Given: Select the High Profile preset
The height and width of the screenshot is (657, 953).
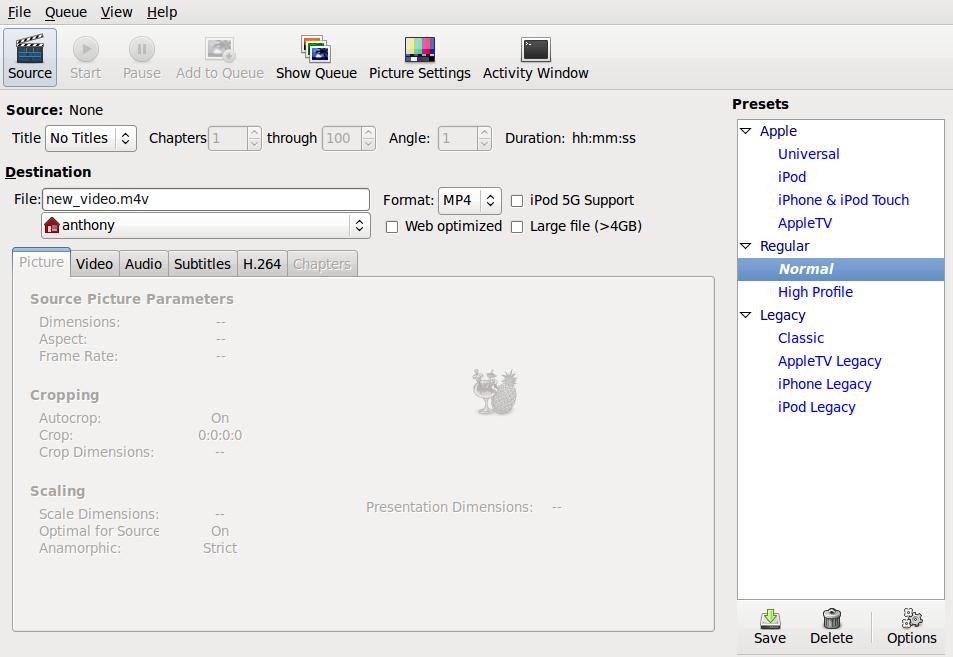Looking at the screenshot, I should click(x=815, y=292).
